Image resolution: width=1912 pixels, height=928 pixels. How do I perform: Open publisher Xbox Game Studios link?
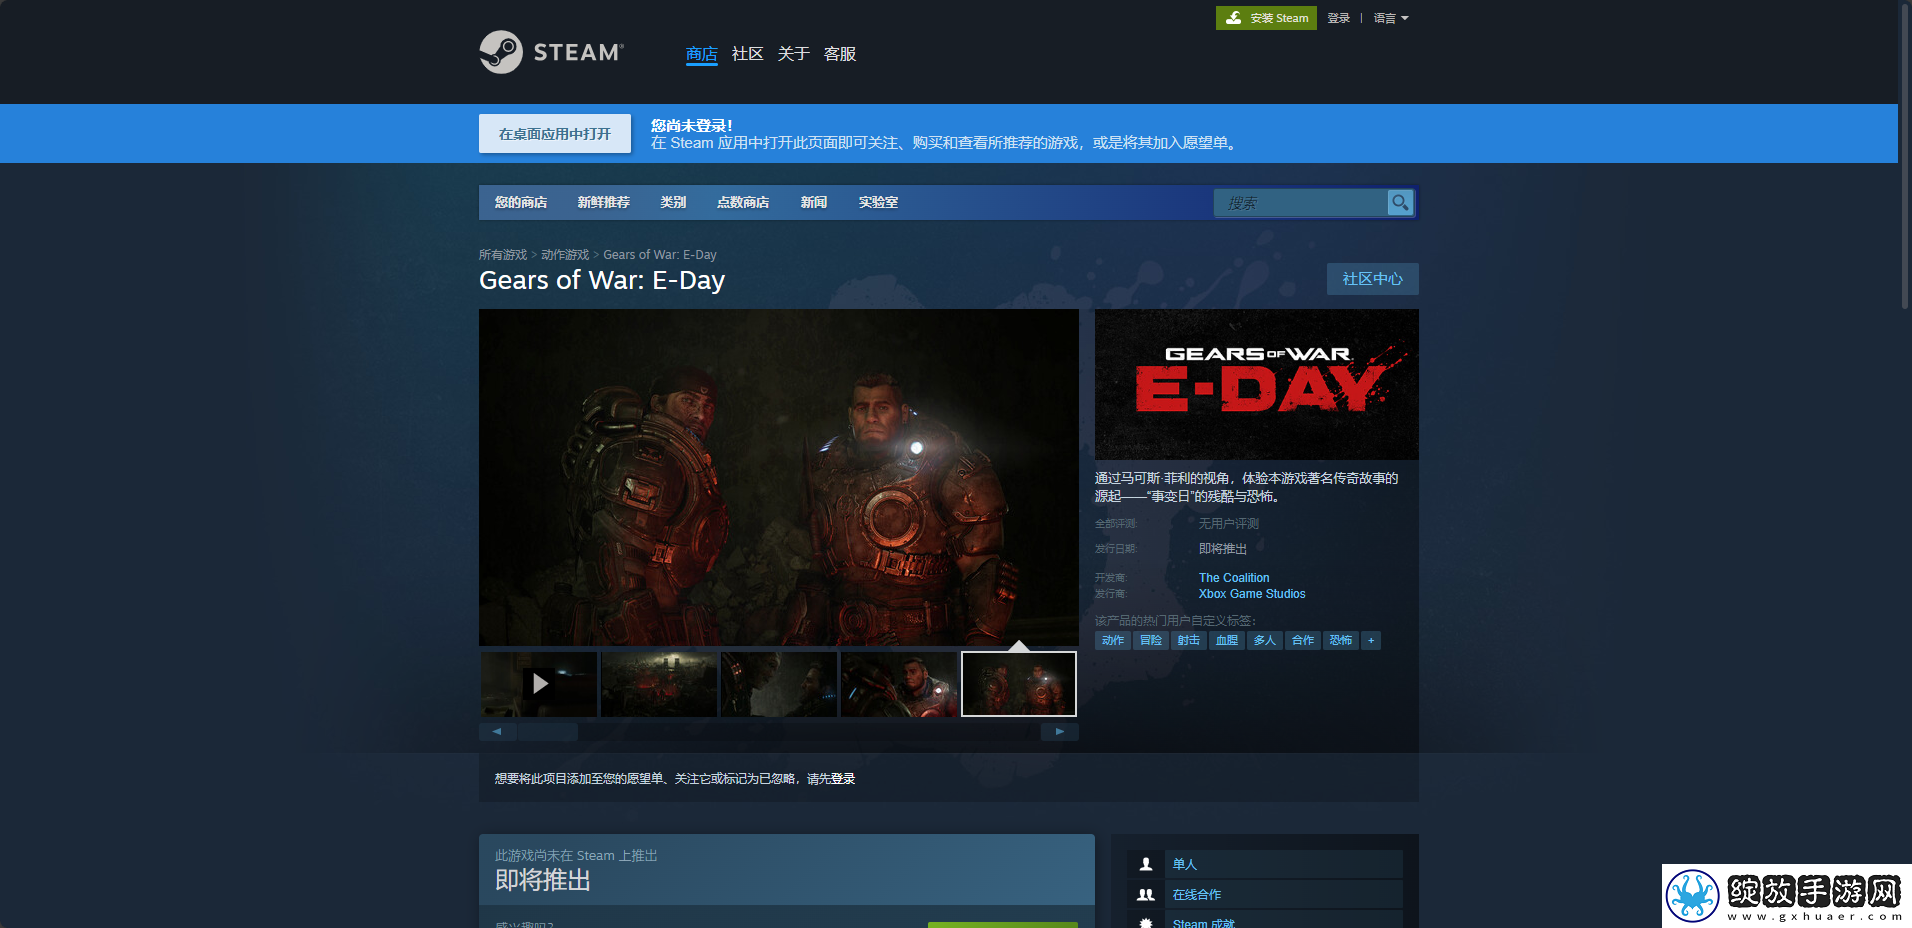point(1252,594)
